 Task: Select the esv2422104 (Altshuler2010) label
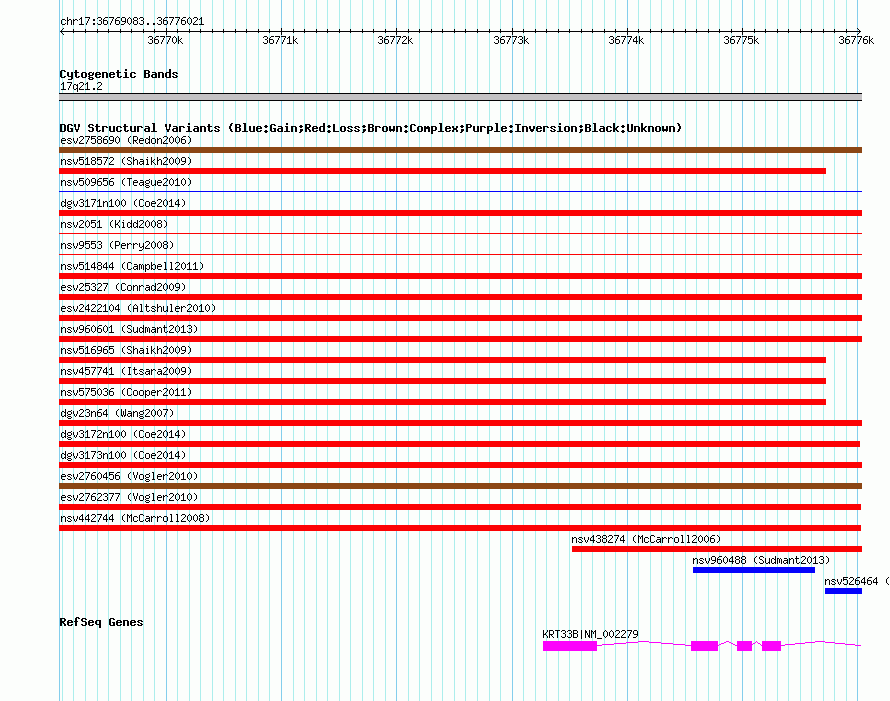tap(138, 308)
